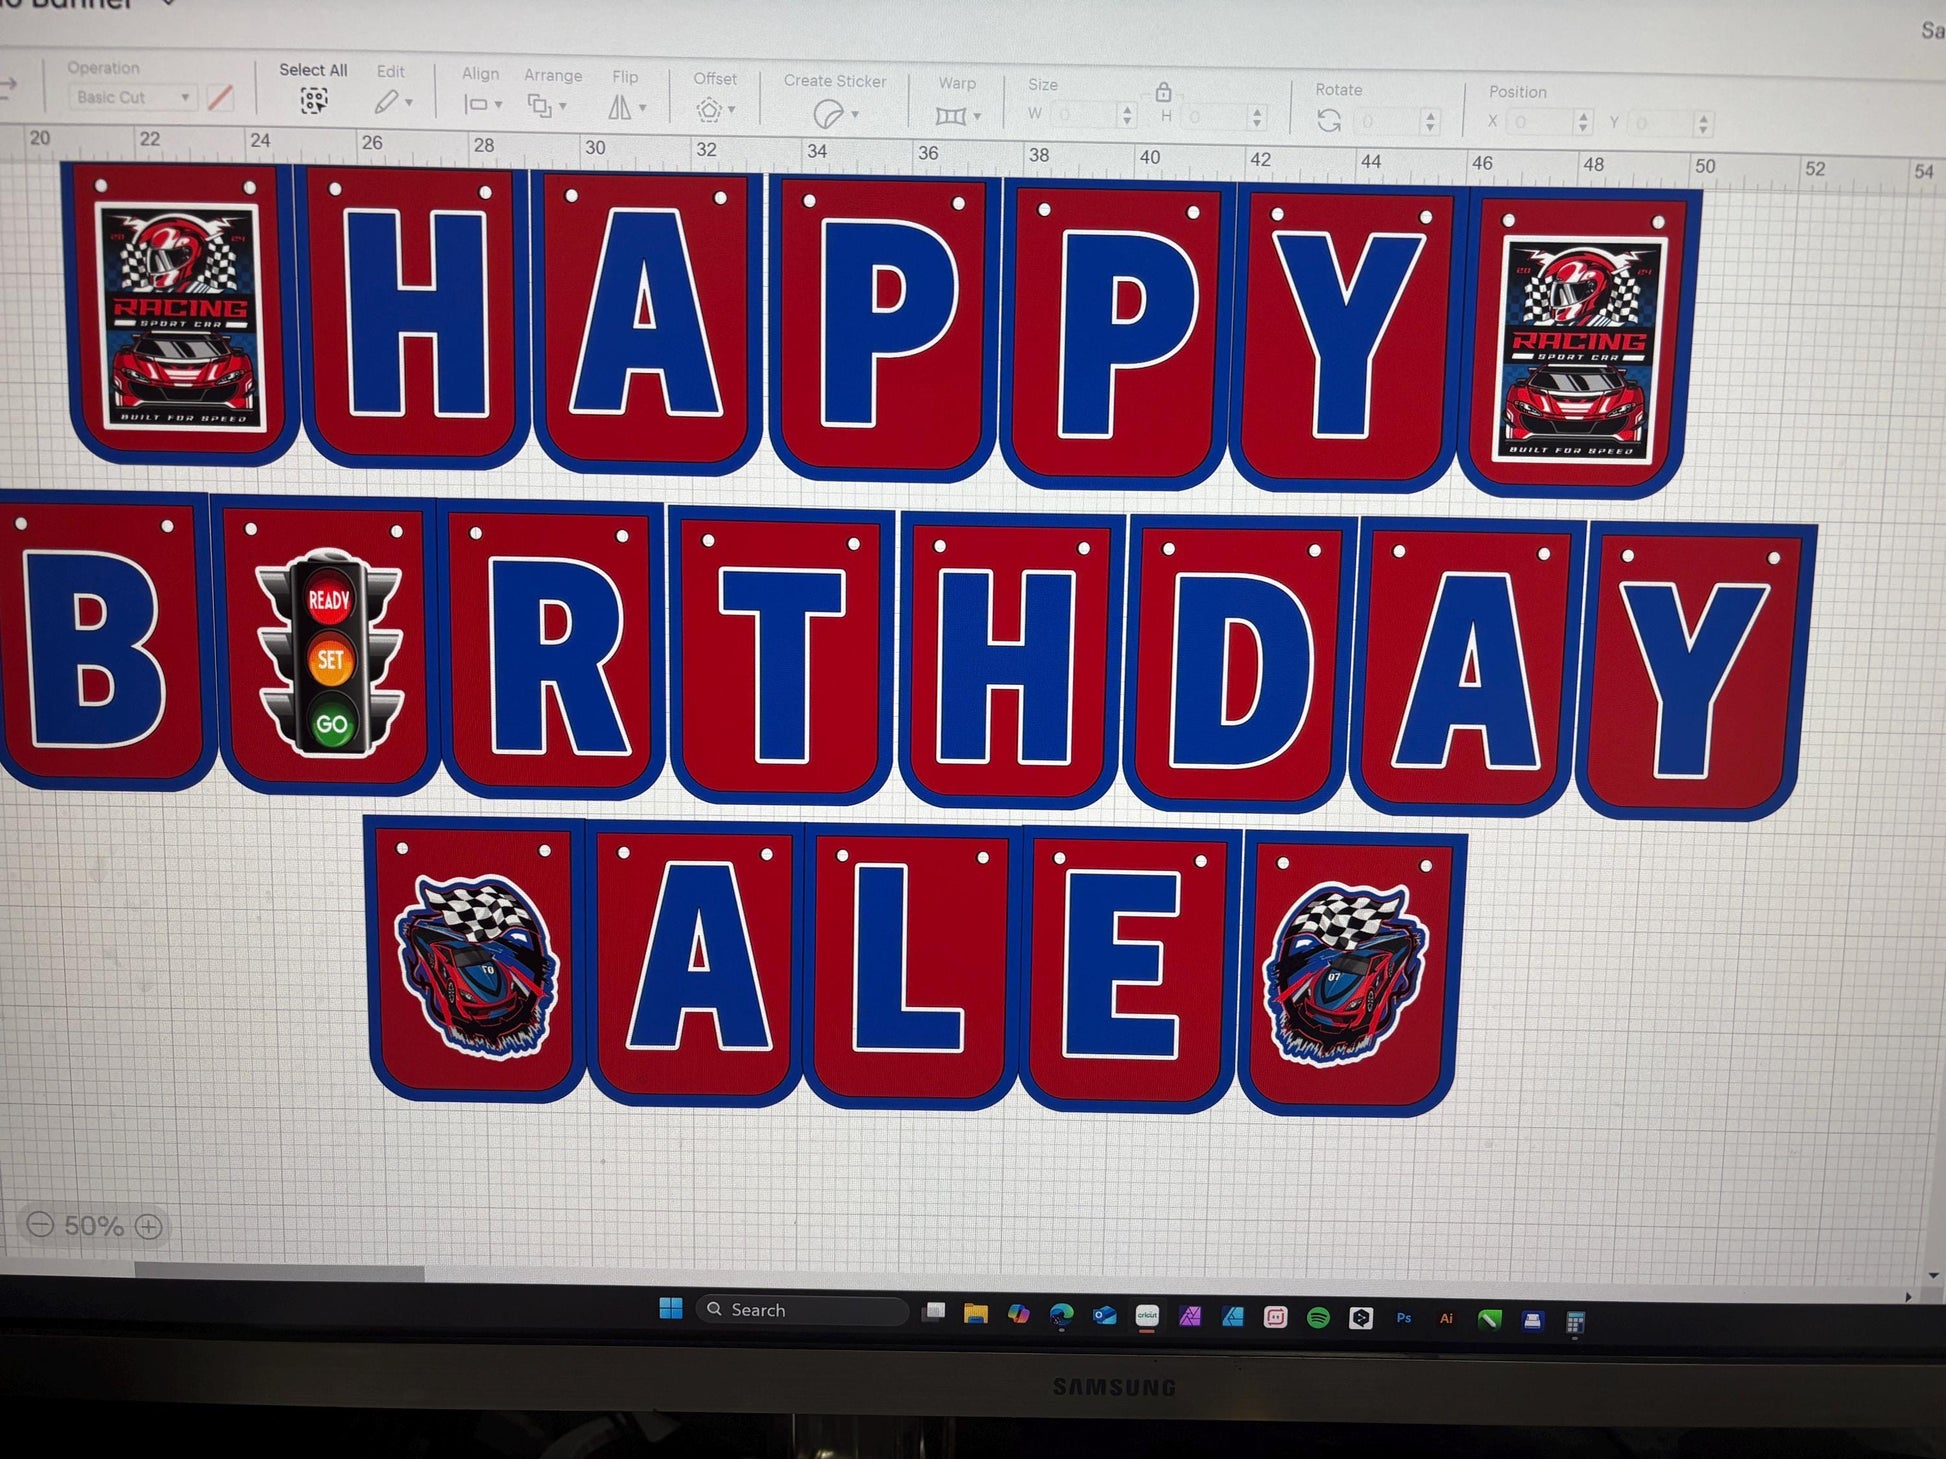The height and width of the screenshot is (1459, 1946).
Task: Click the operation color swatch
Action: (220, 98)
